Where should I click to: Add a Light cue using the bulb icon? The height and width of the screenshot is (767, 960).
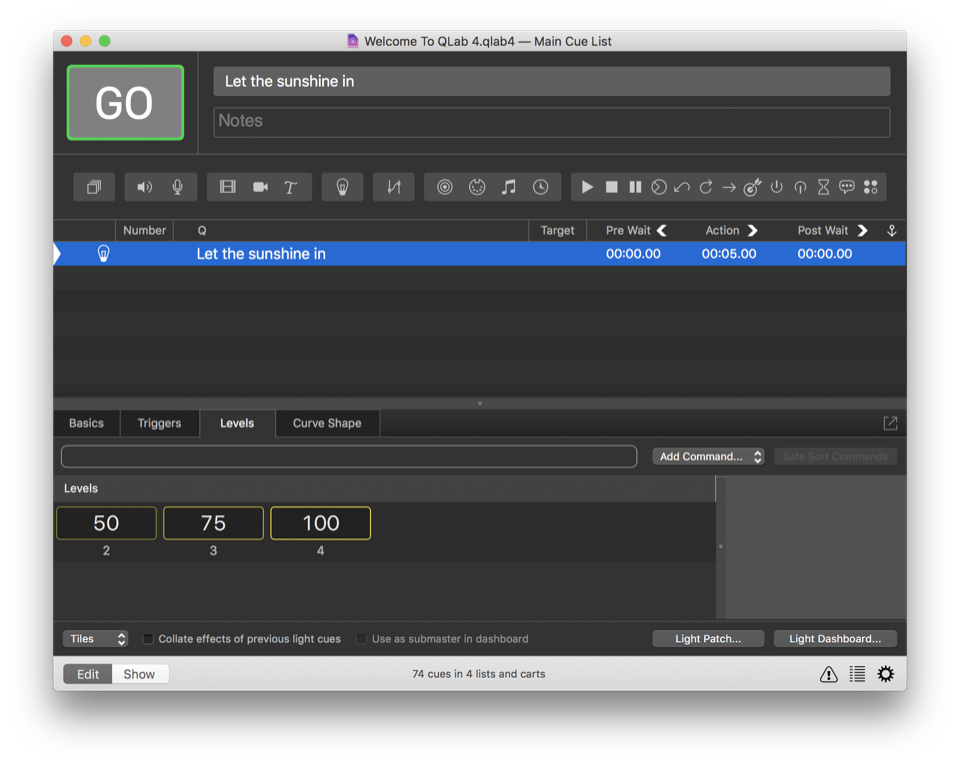click(x=342, y=187)
